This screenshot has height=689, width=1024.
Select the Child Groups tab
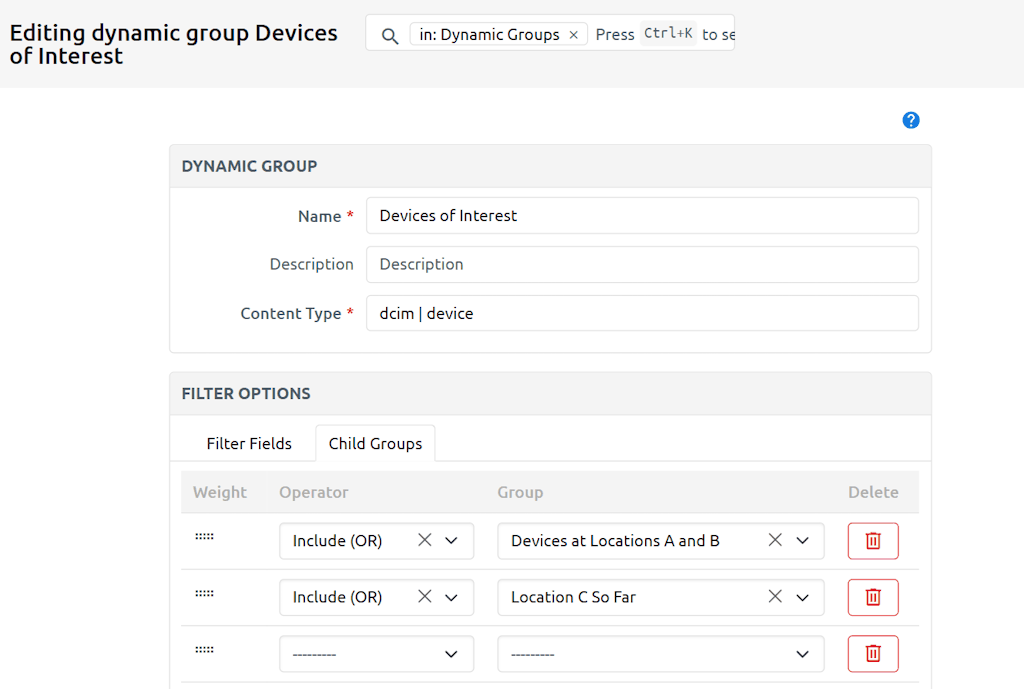pyautogui.click(x=375, y=443)
